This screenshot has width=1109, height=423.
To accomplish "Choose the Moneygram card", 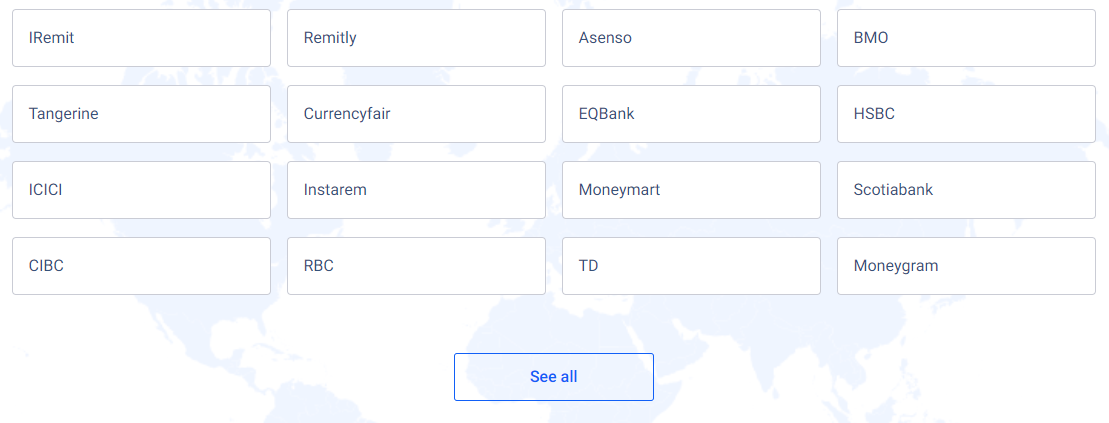I will pos(966,266).
